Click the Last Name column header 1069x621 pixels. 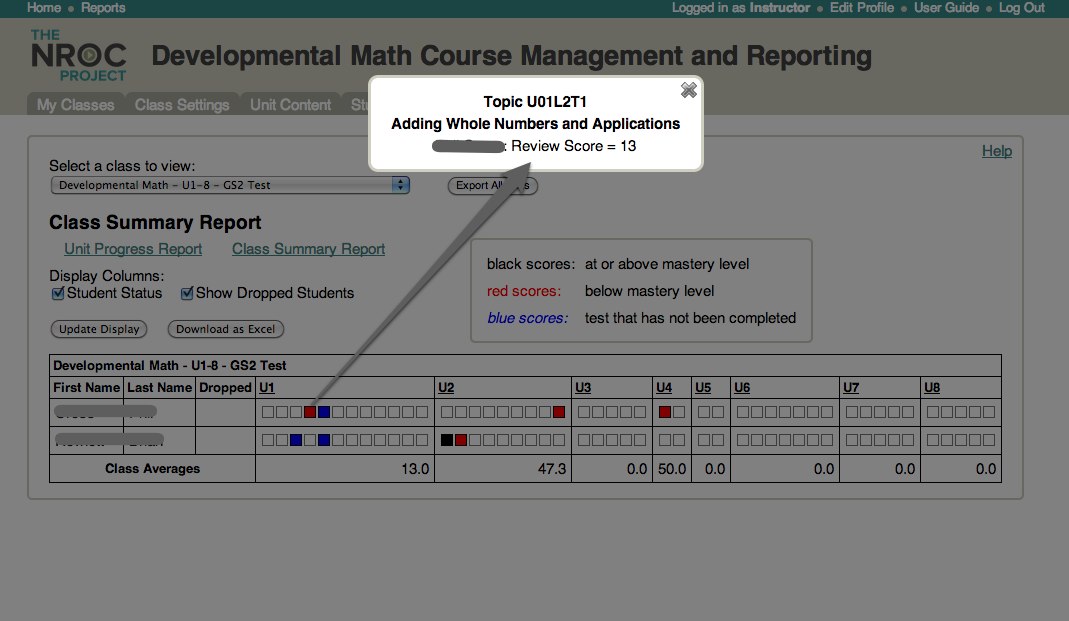(x=160, y=388)
